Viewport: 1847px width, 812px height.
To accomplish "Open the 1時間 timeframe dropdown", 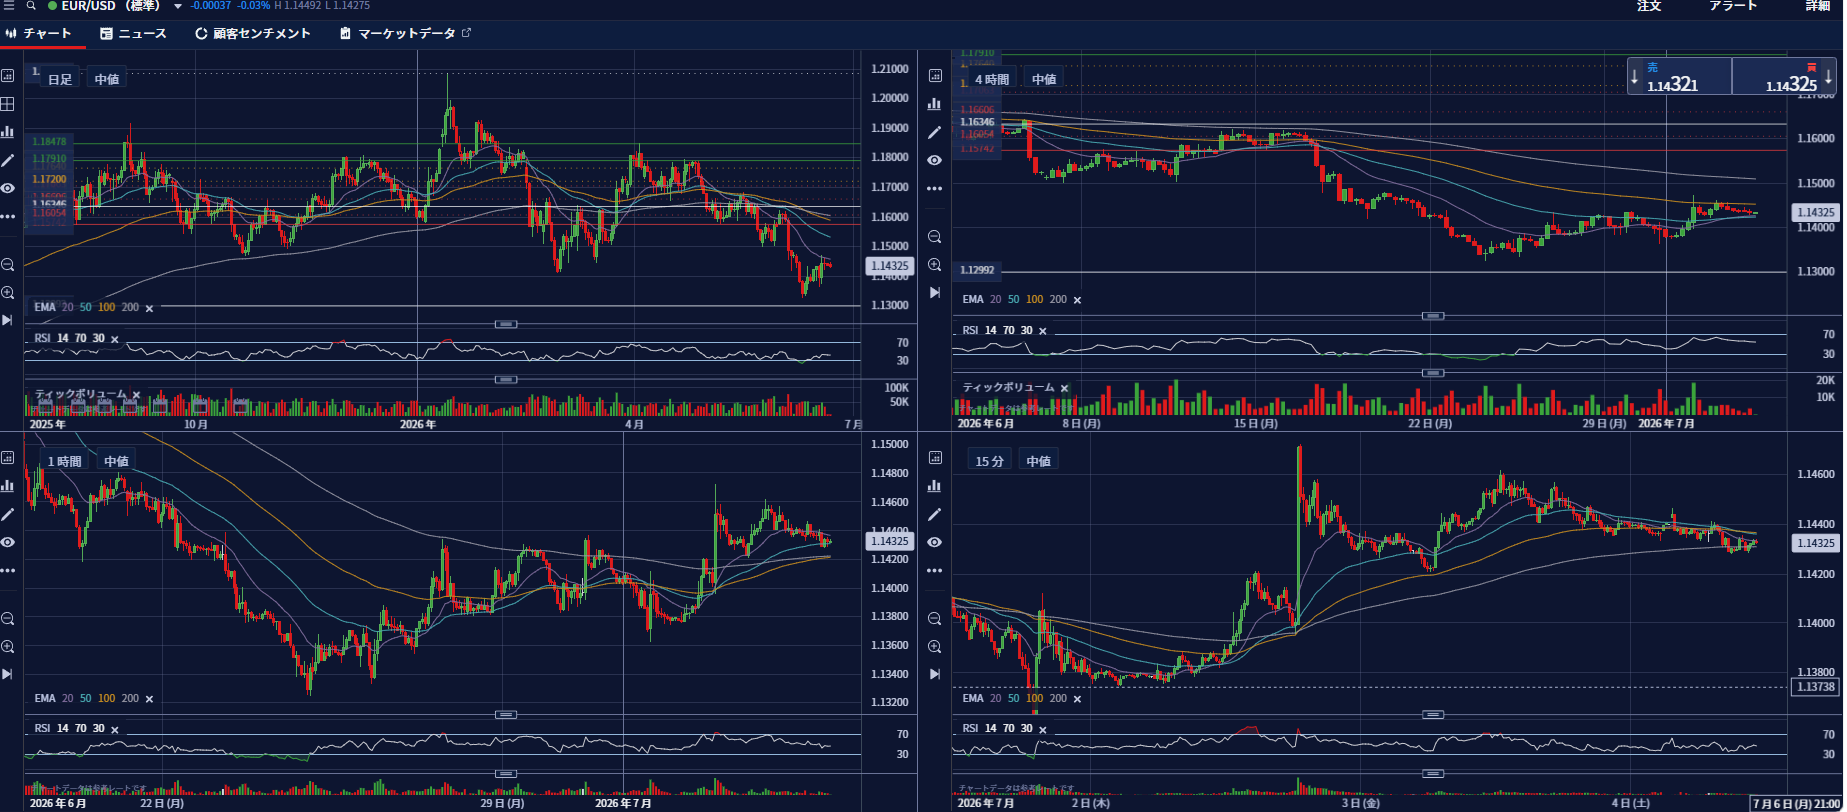I will tap(65, 461).
